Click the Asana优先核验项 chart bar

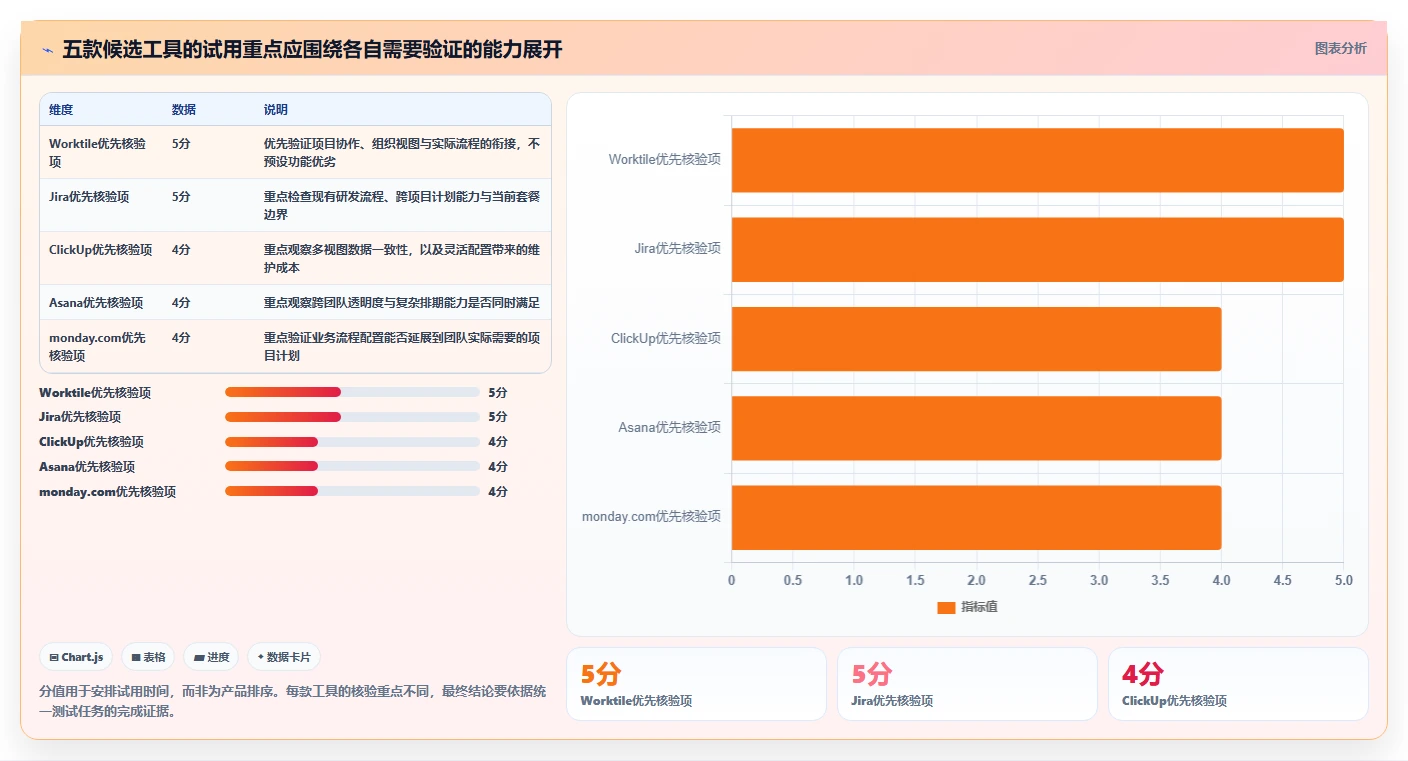pos(976,428)
